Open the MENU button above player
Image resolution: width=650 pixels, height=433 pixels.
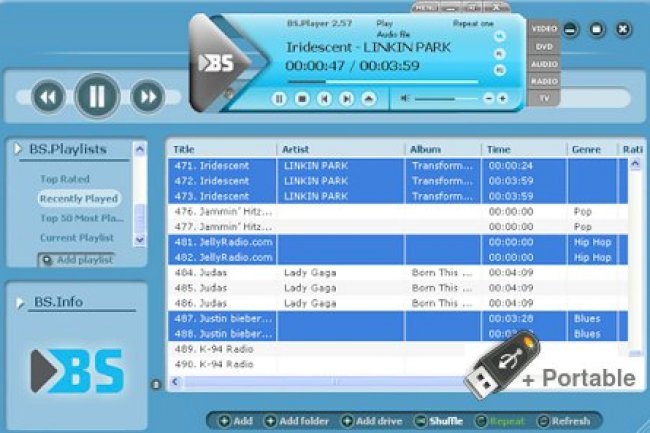coord(426,7)
